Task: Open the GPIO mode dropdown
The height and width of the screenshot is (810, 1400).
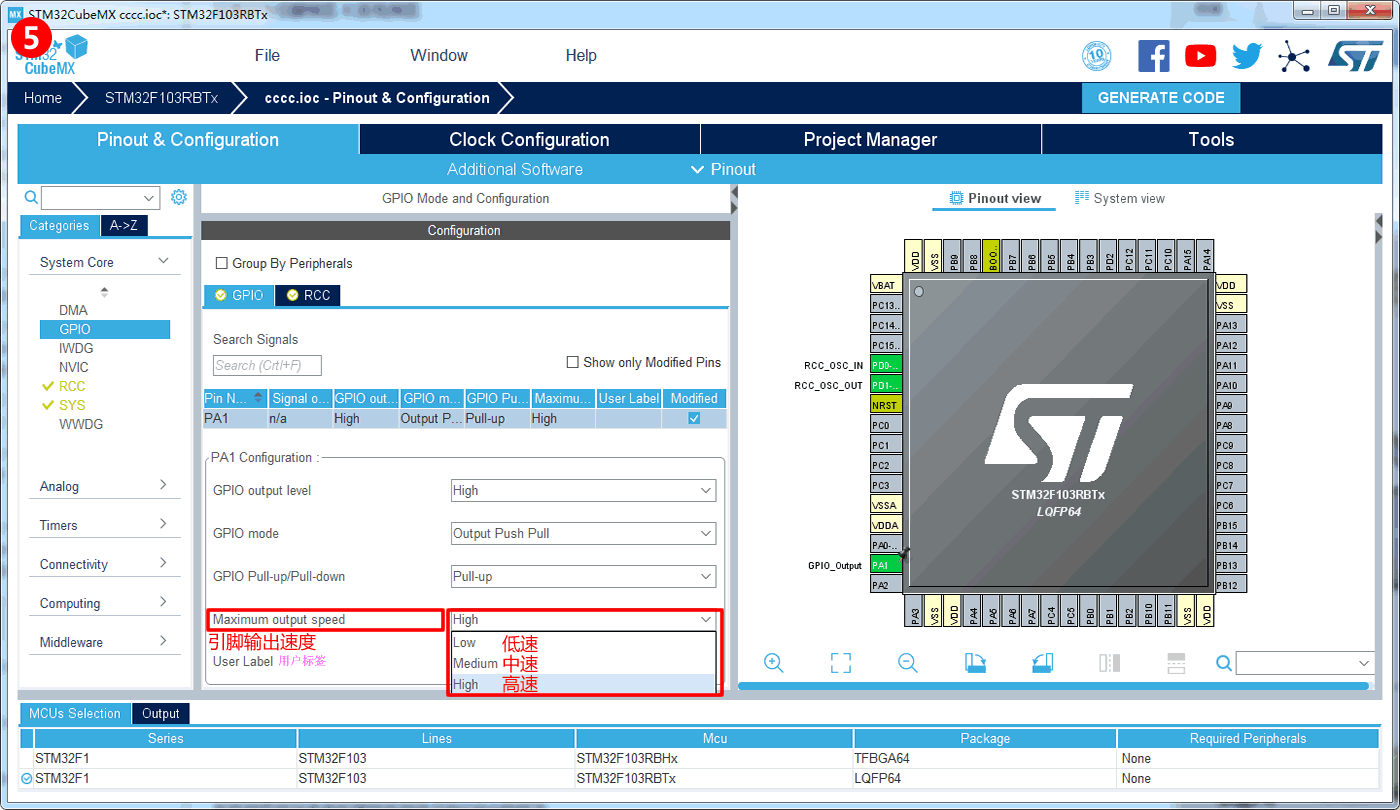Action: point(583,534)
